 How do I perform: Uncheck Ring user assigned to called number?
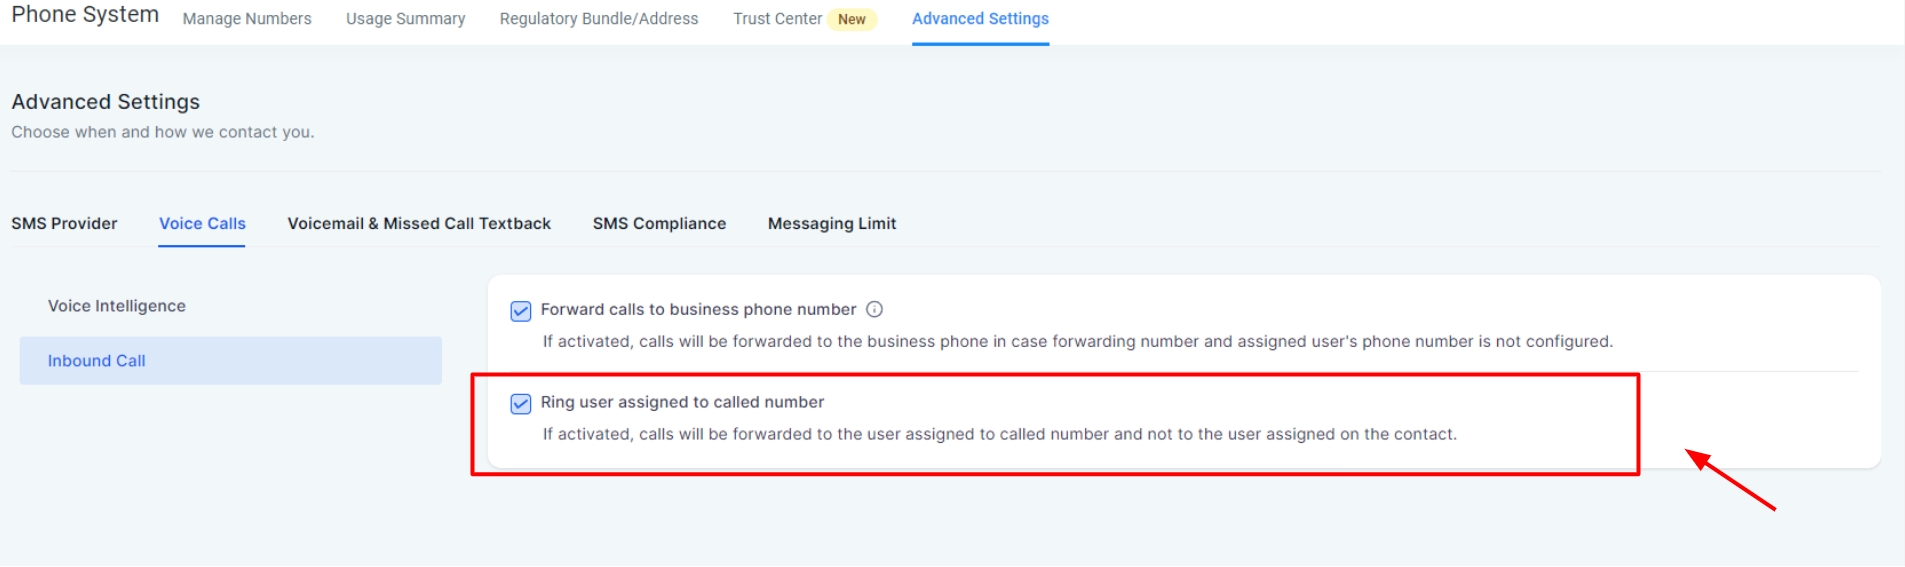(x=521, y=404)
